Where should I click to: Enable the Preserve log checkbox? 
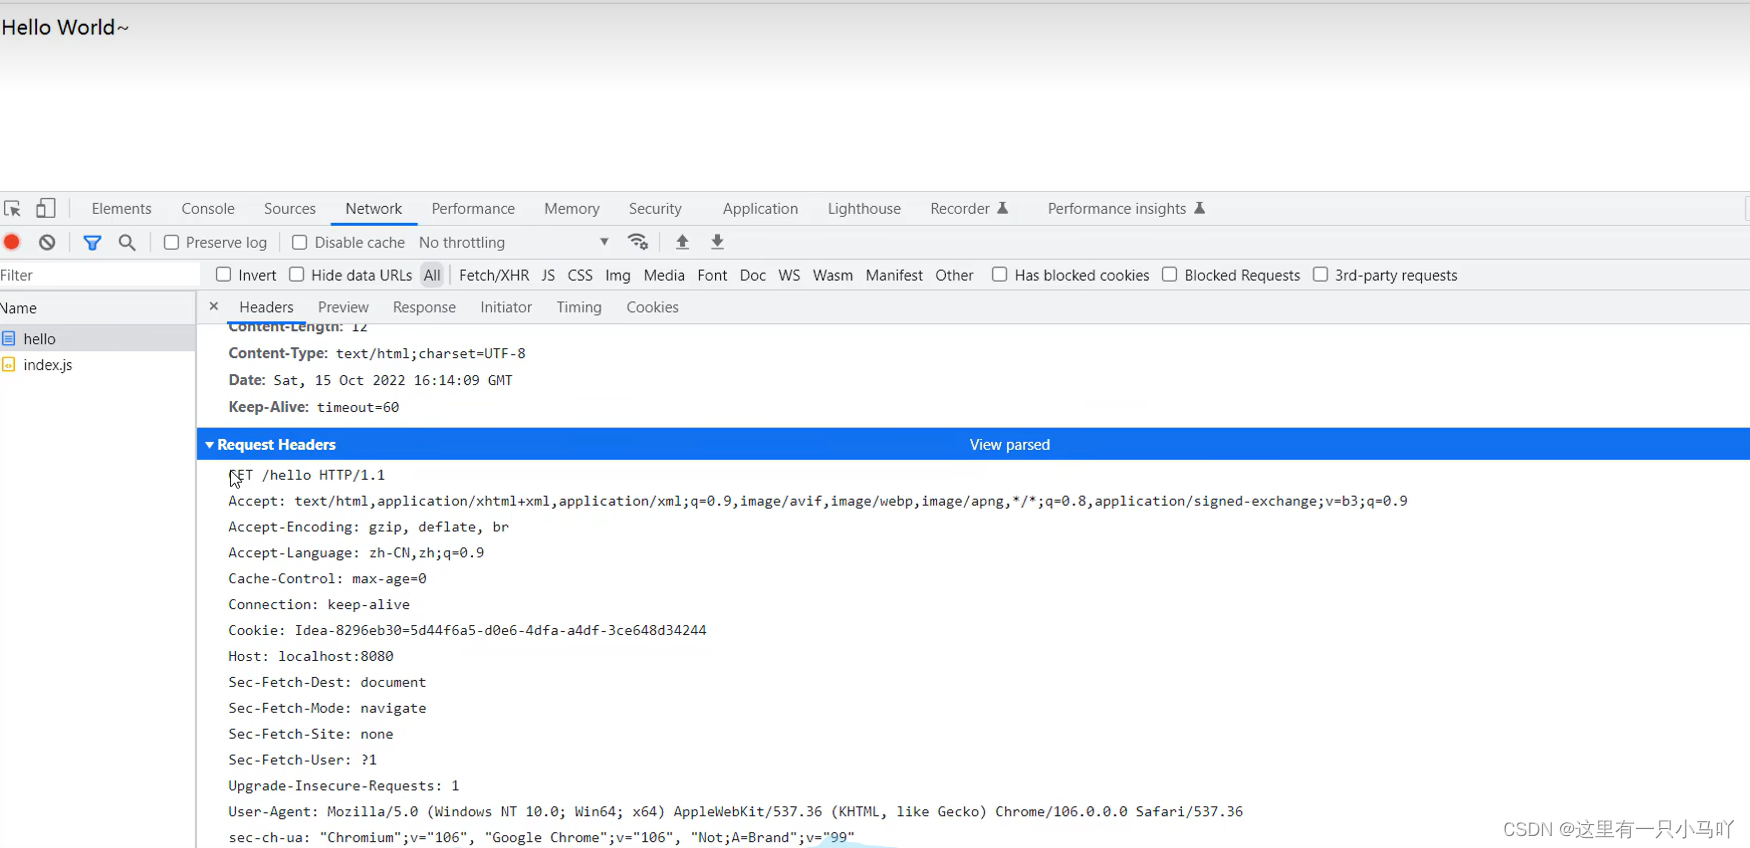click(171, 242)
